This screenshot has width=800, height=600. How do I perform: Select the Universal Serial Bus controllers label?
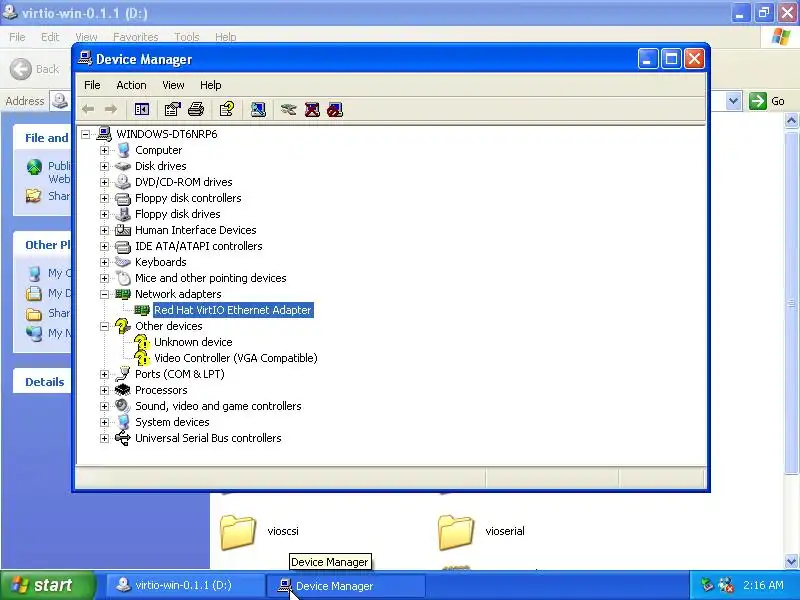(x=208, y=438)
